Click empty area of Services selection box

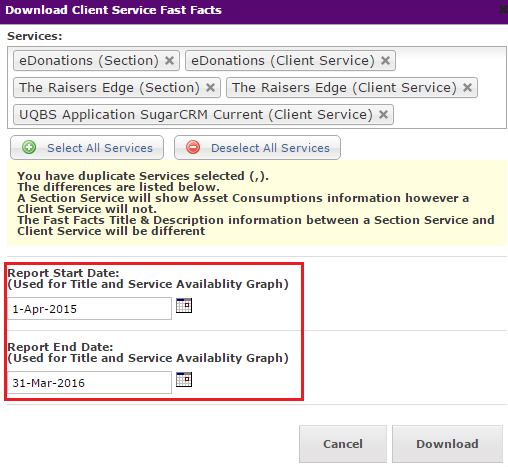tap(450, 115)
